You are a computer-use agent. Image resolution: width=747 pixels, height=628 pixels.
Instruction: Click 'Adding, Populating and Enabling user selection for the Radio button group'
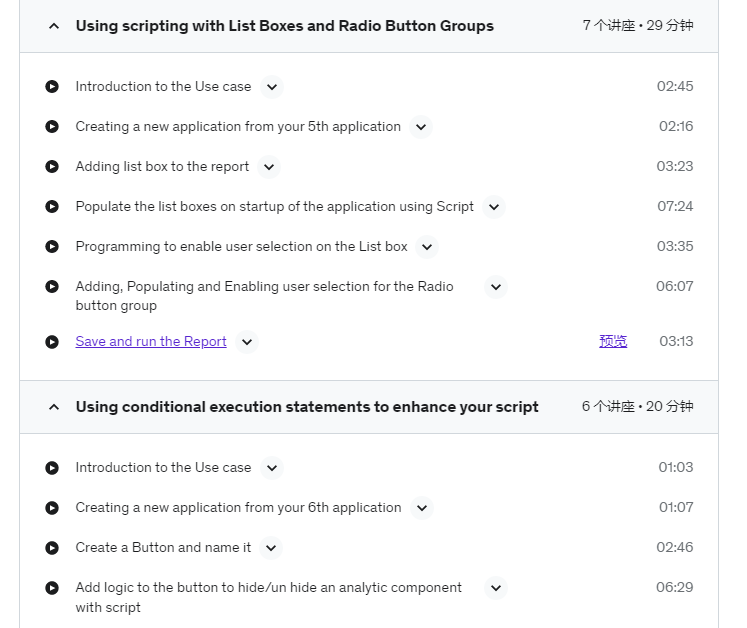click(x=264, y=296)
